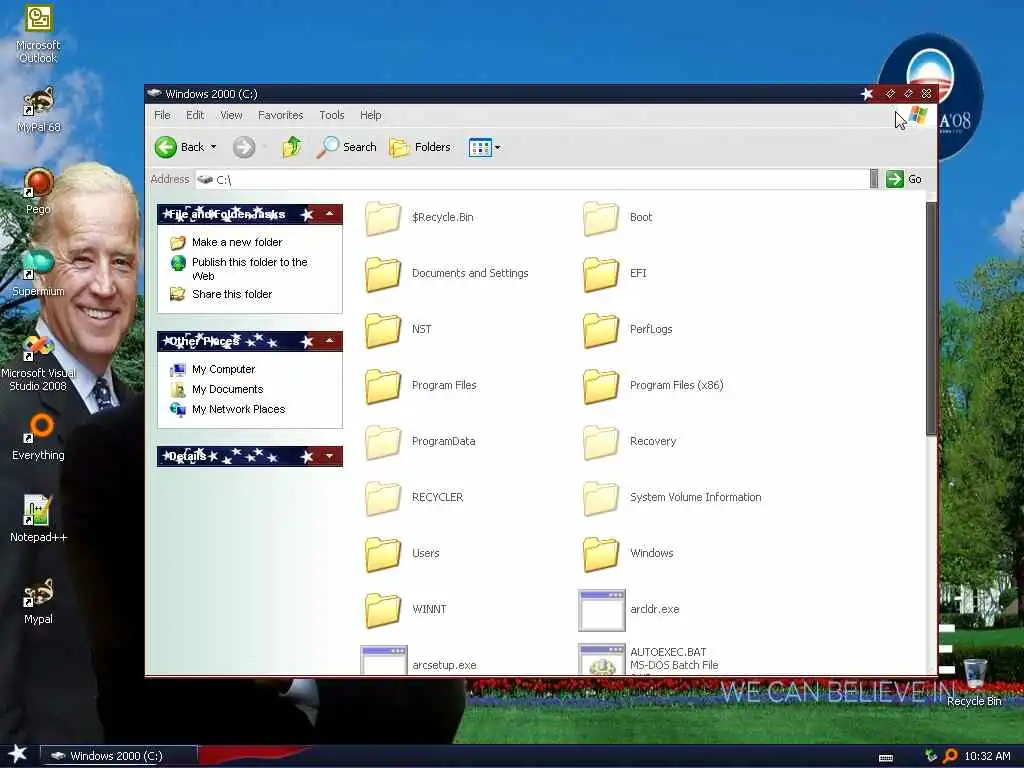The height and width of the screenshot is (768, 1024).
Task: Click the green Back arrow button
Action: (x=166, y=147)
